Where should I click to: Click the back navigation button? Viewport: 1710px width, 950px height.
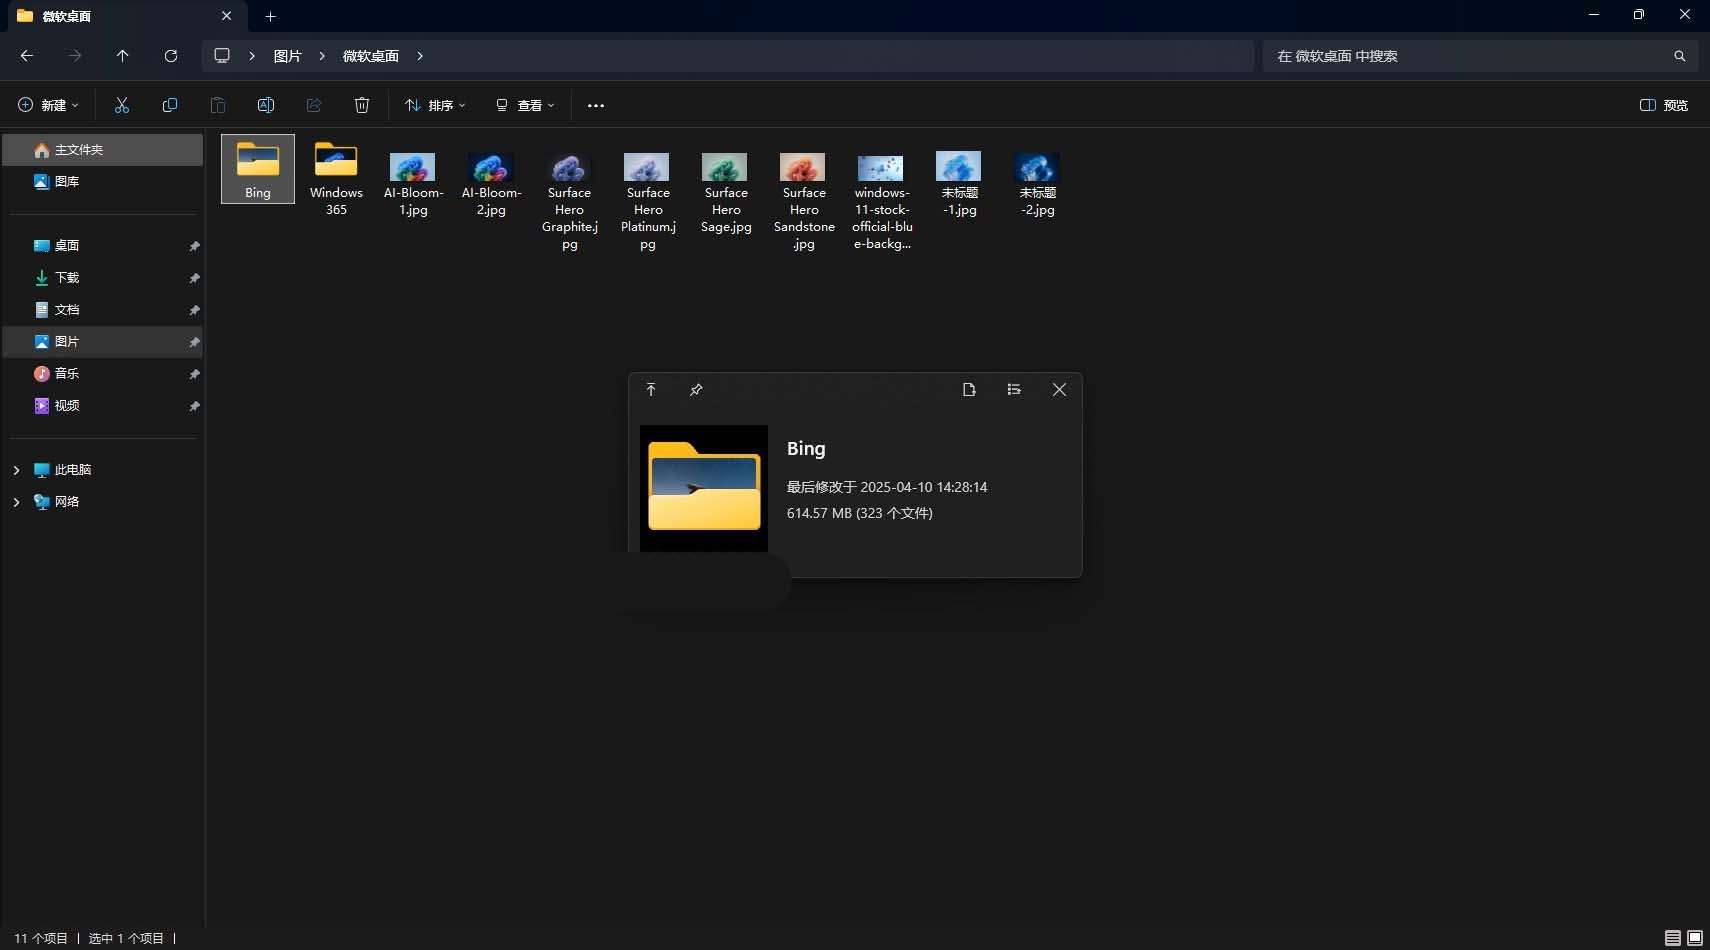point(27,56)
